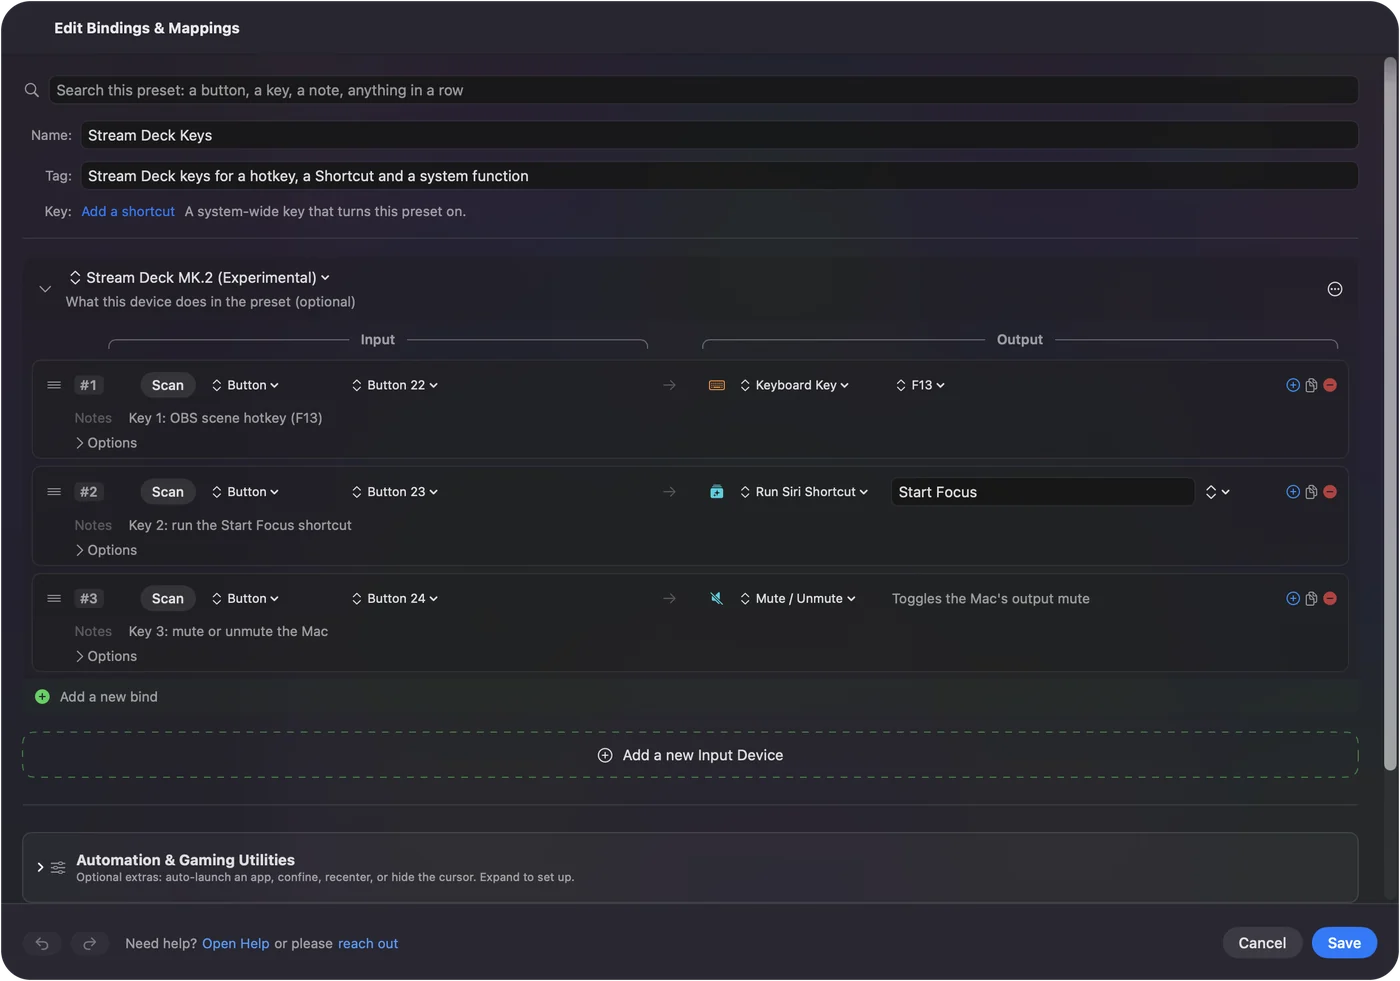The height and width of the screenshot is (981, 1400).
Task: Open the Keyboard Key output type dropdown
Action: [794, 385]
